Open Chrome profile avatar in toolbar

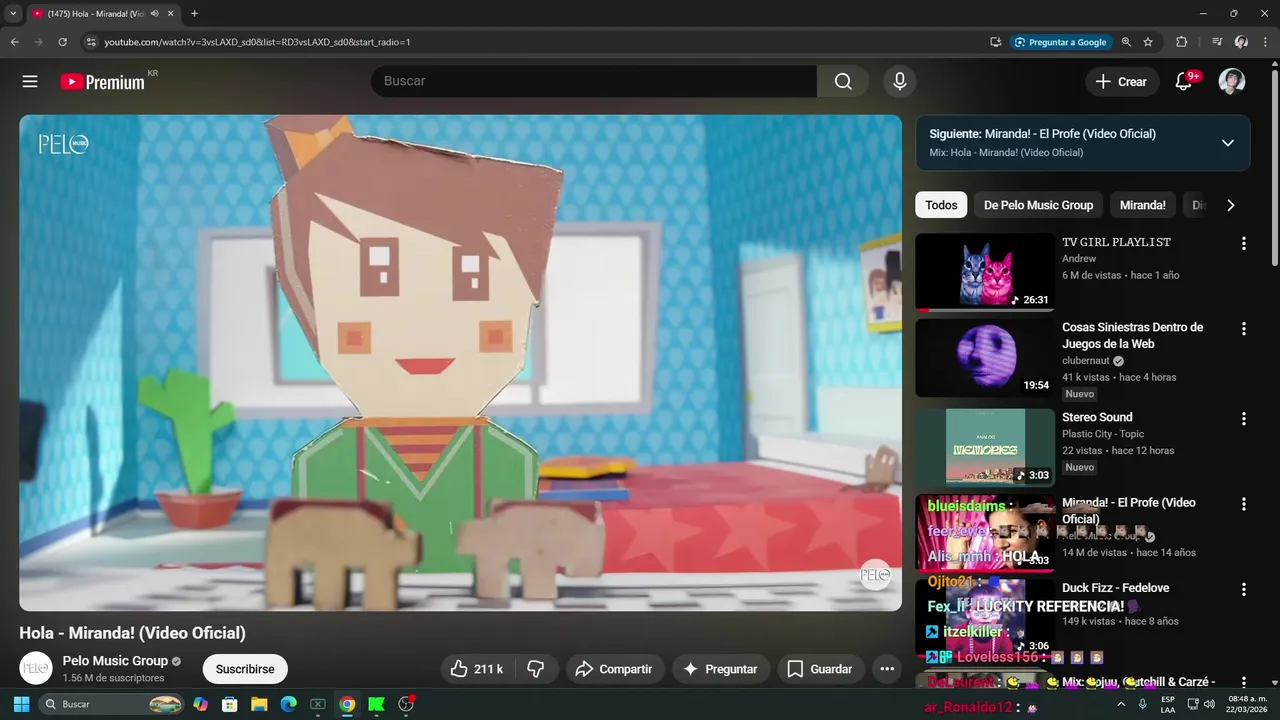tap(1241, 42)
